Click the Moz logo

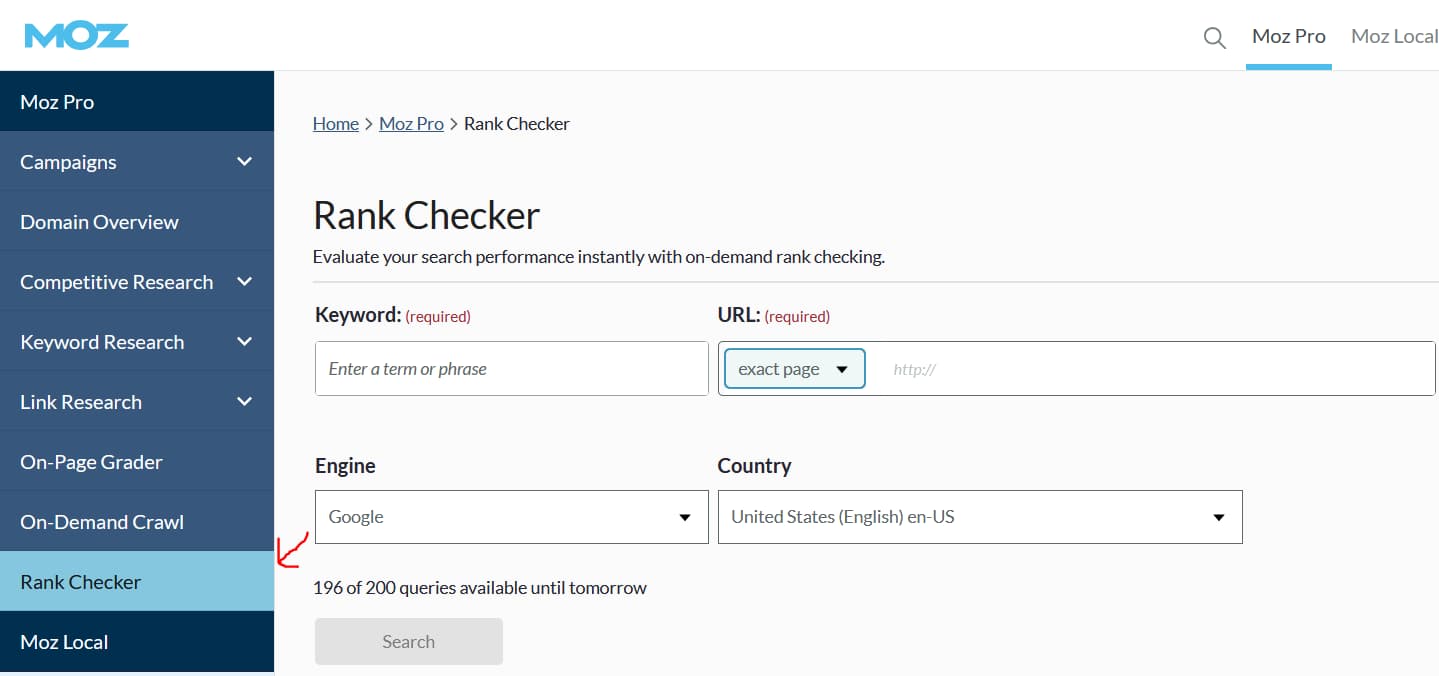pos(77,35)
